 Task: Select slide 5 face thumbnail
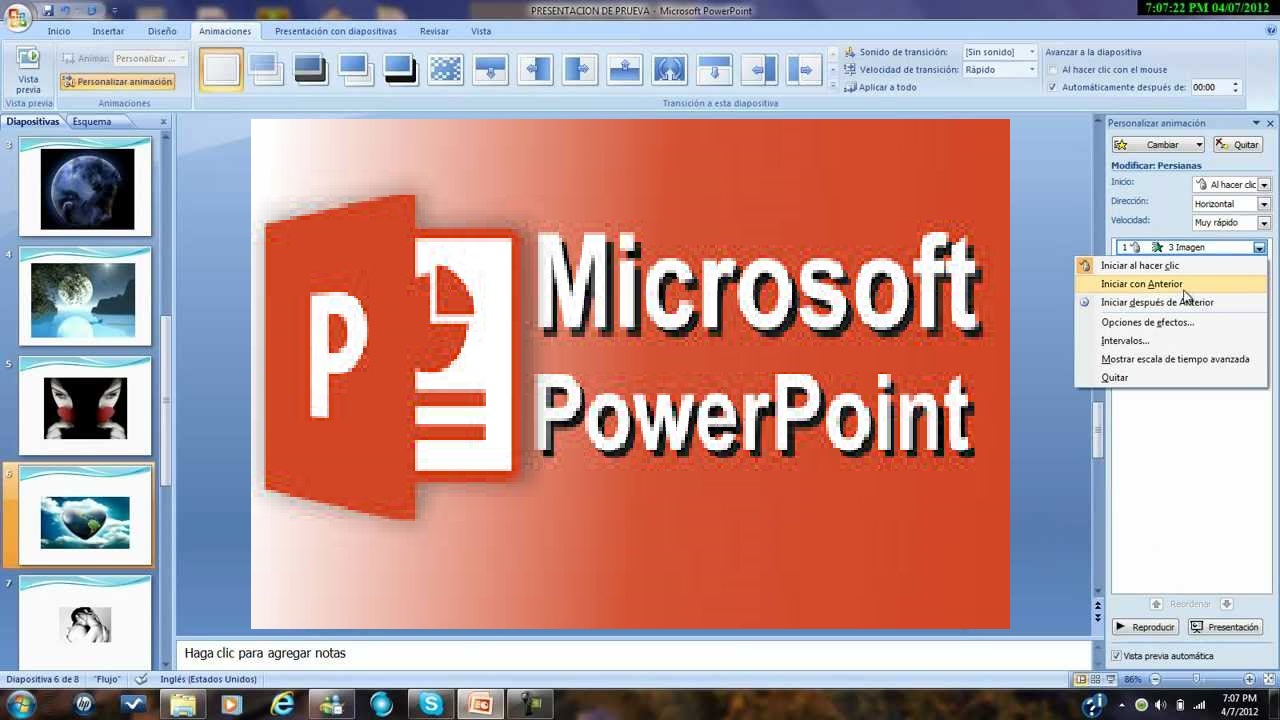[85, 408]
